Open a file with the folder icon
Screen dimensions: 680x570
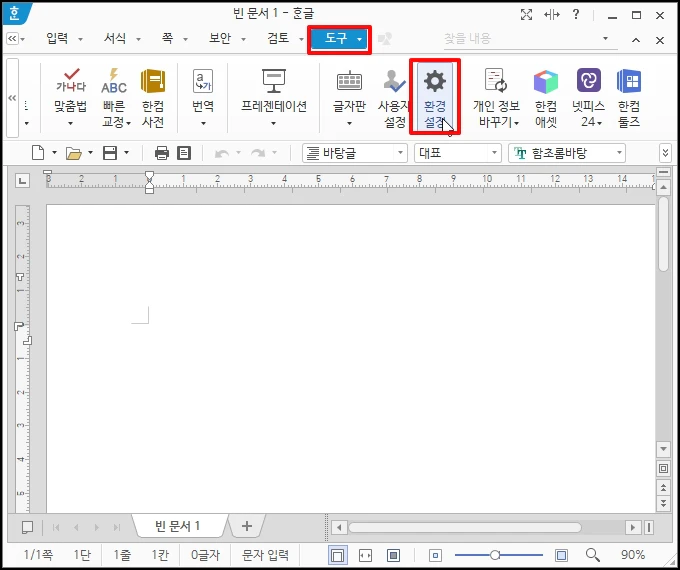tap(74, 153)
